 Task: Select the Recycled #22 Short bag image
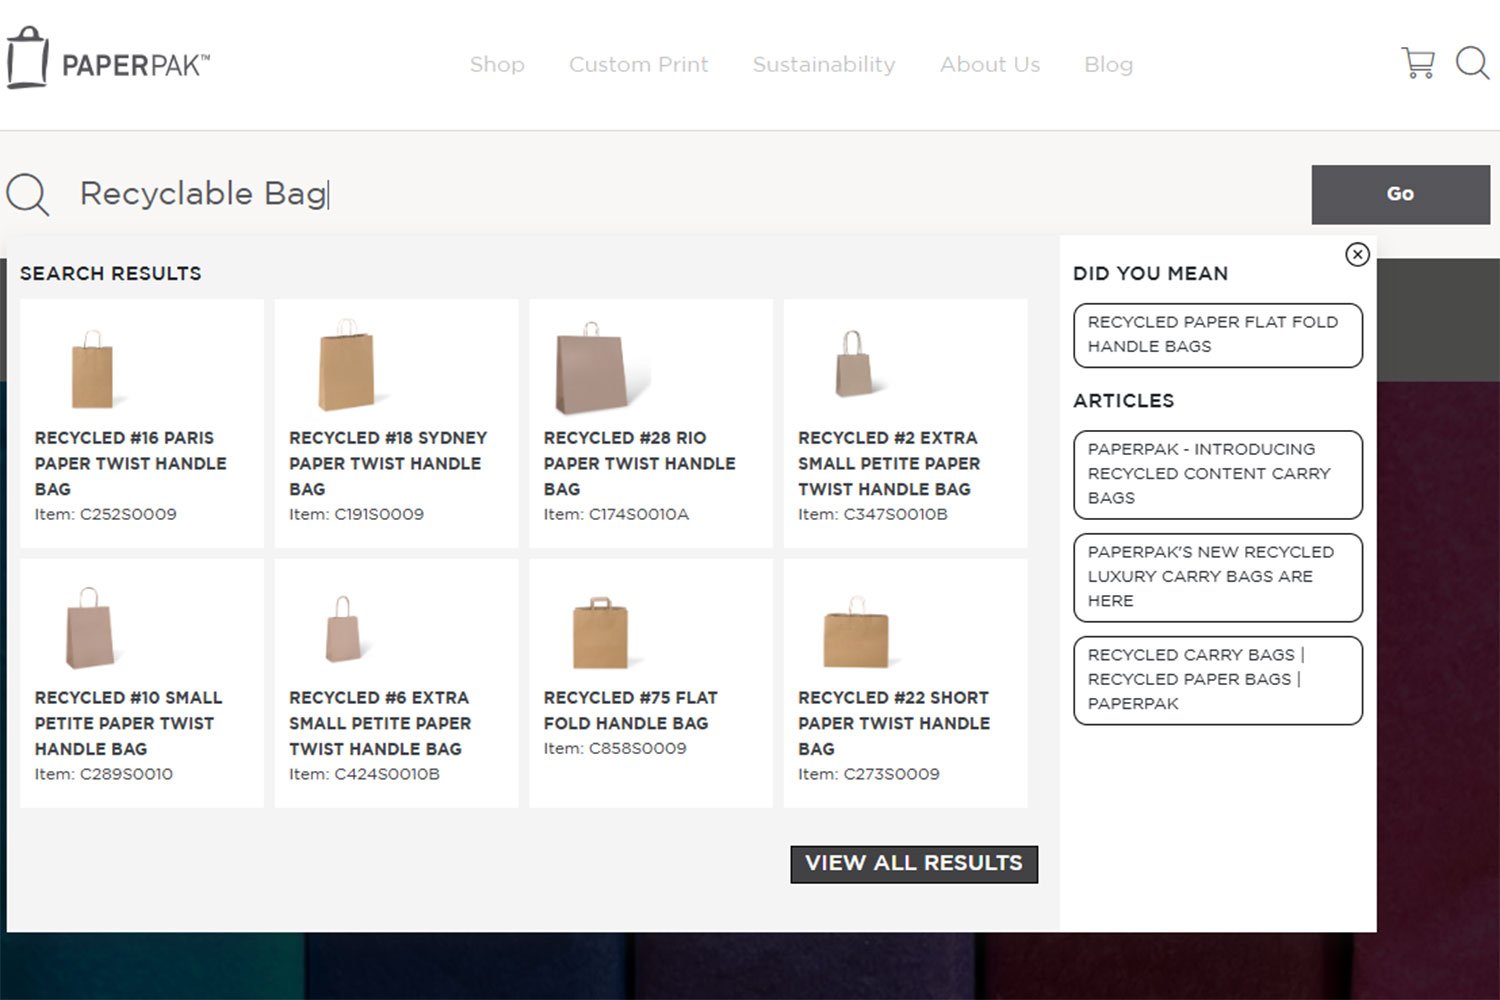(855, 634)
